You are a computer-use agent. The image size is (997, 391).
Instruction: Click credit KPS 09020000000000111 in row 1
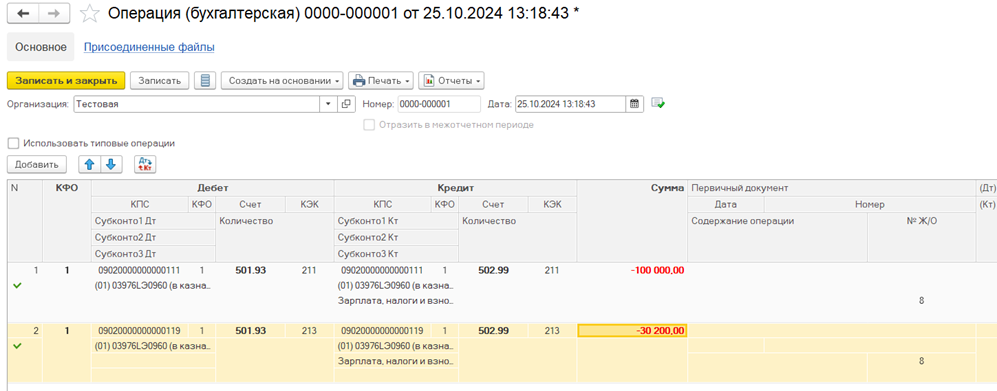pos(382,270)
